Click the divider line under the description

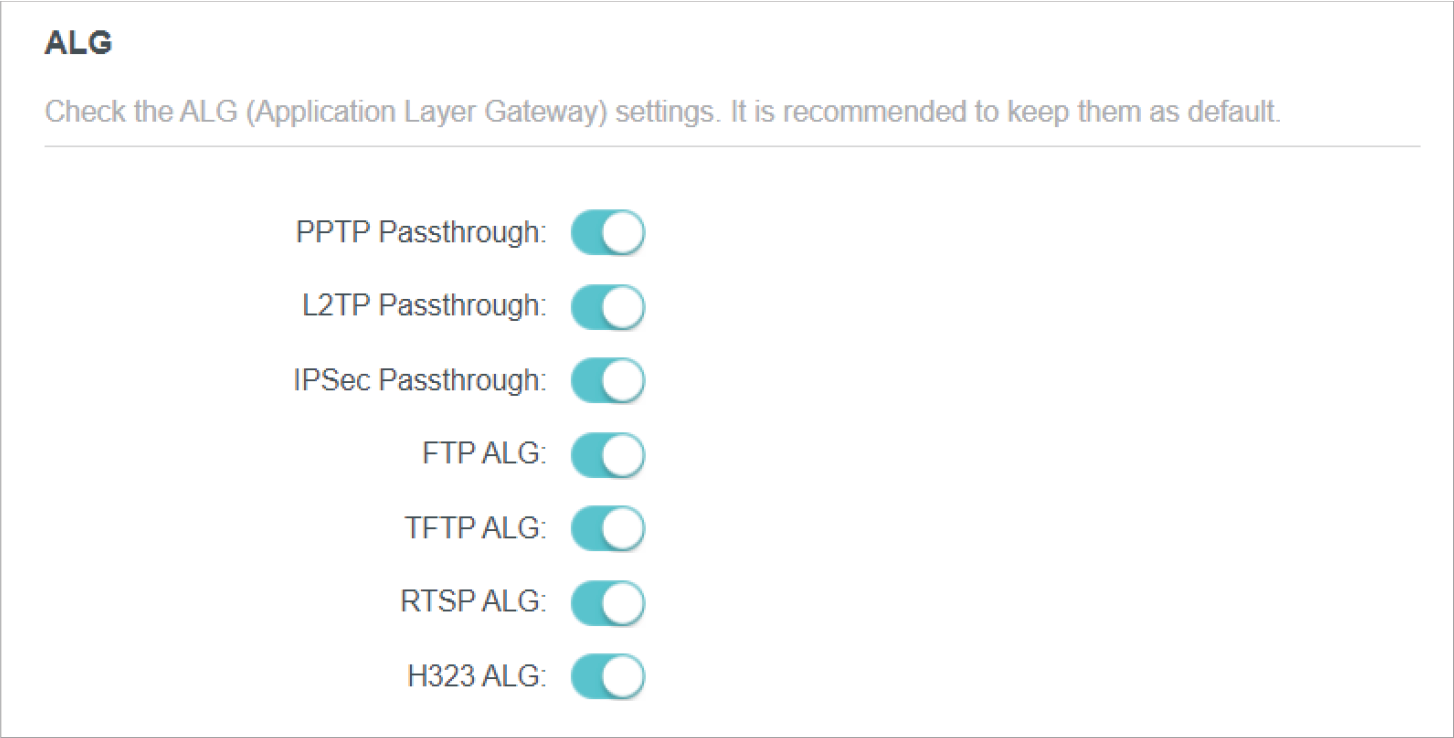pyautogui.click(x=732, y=147)
